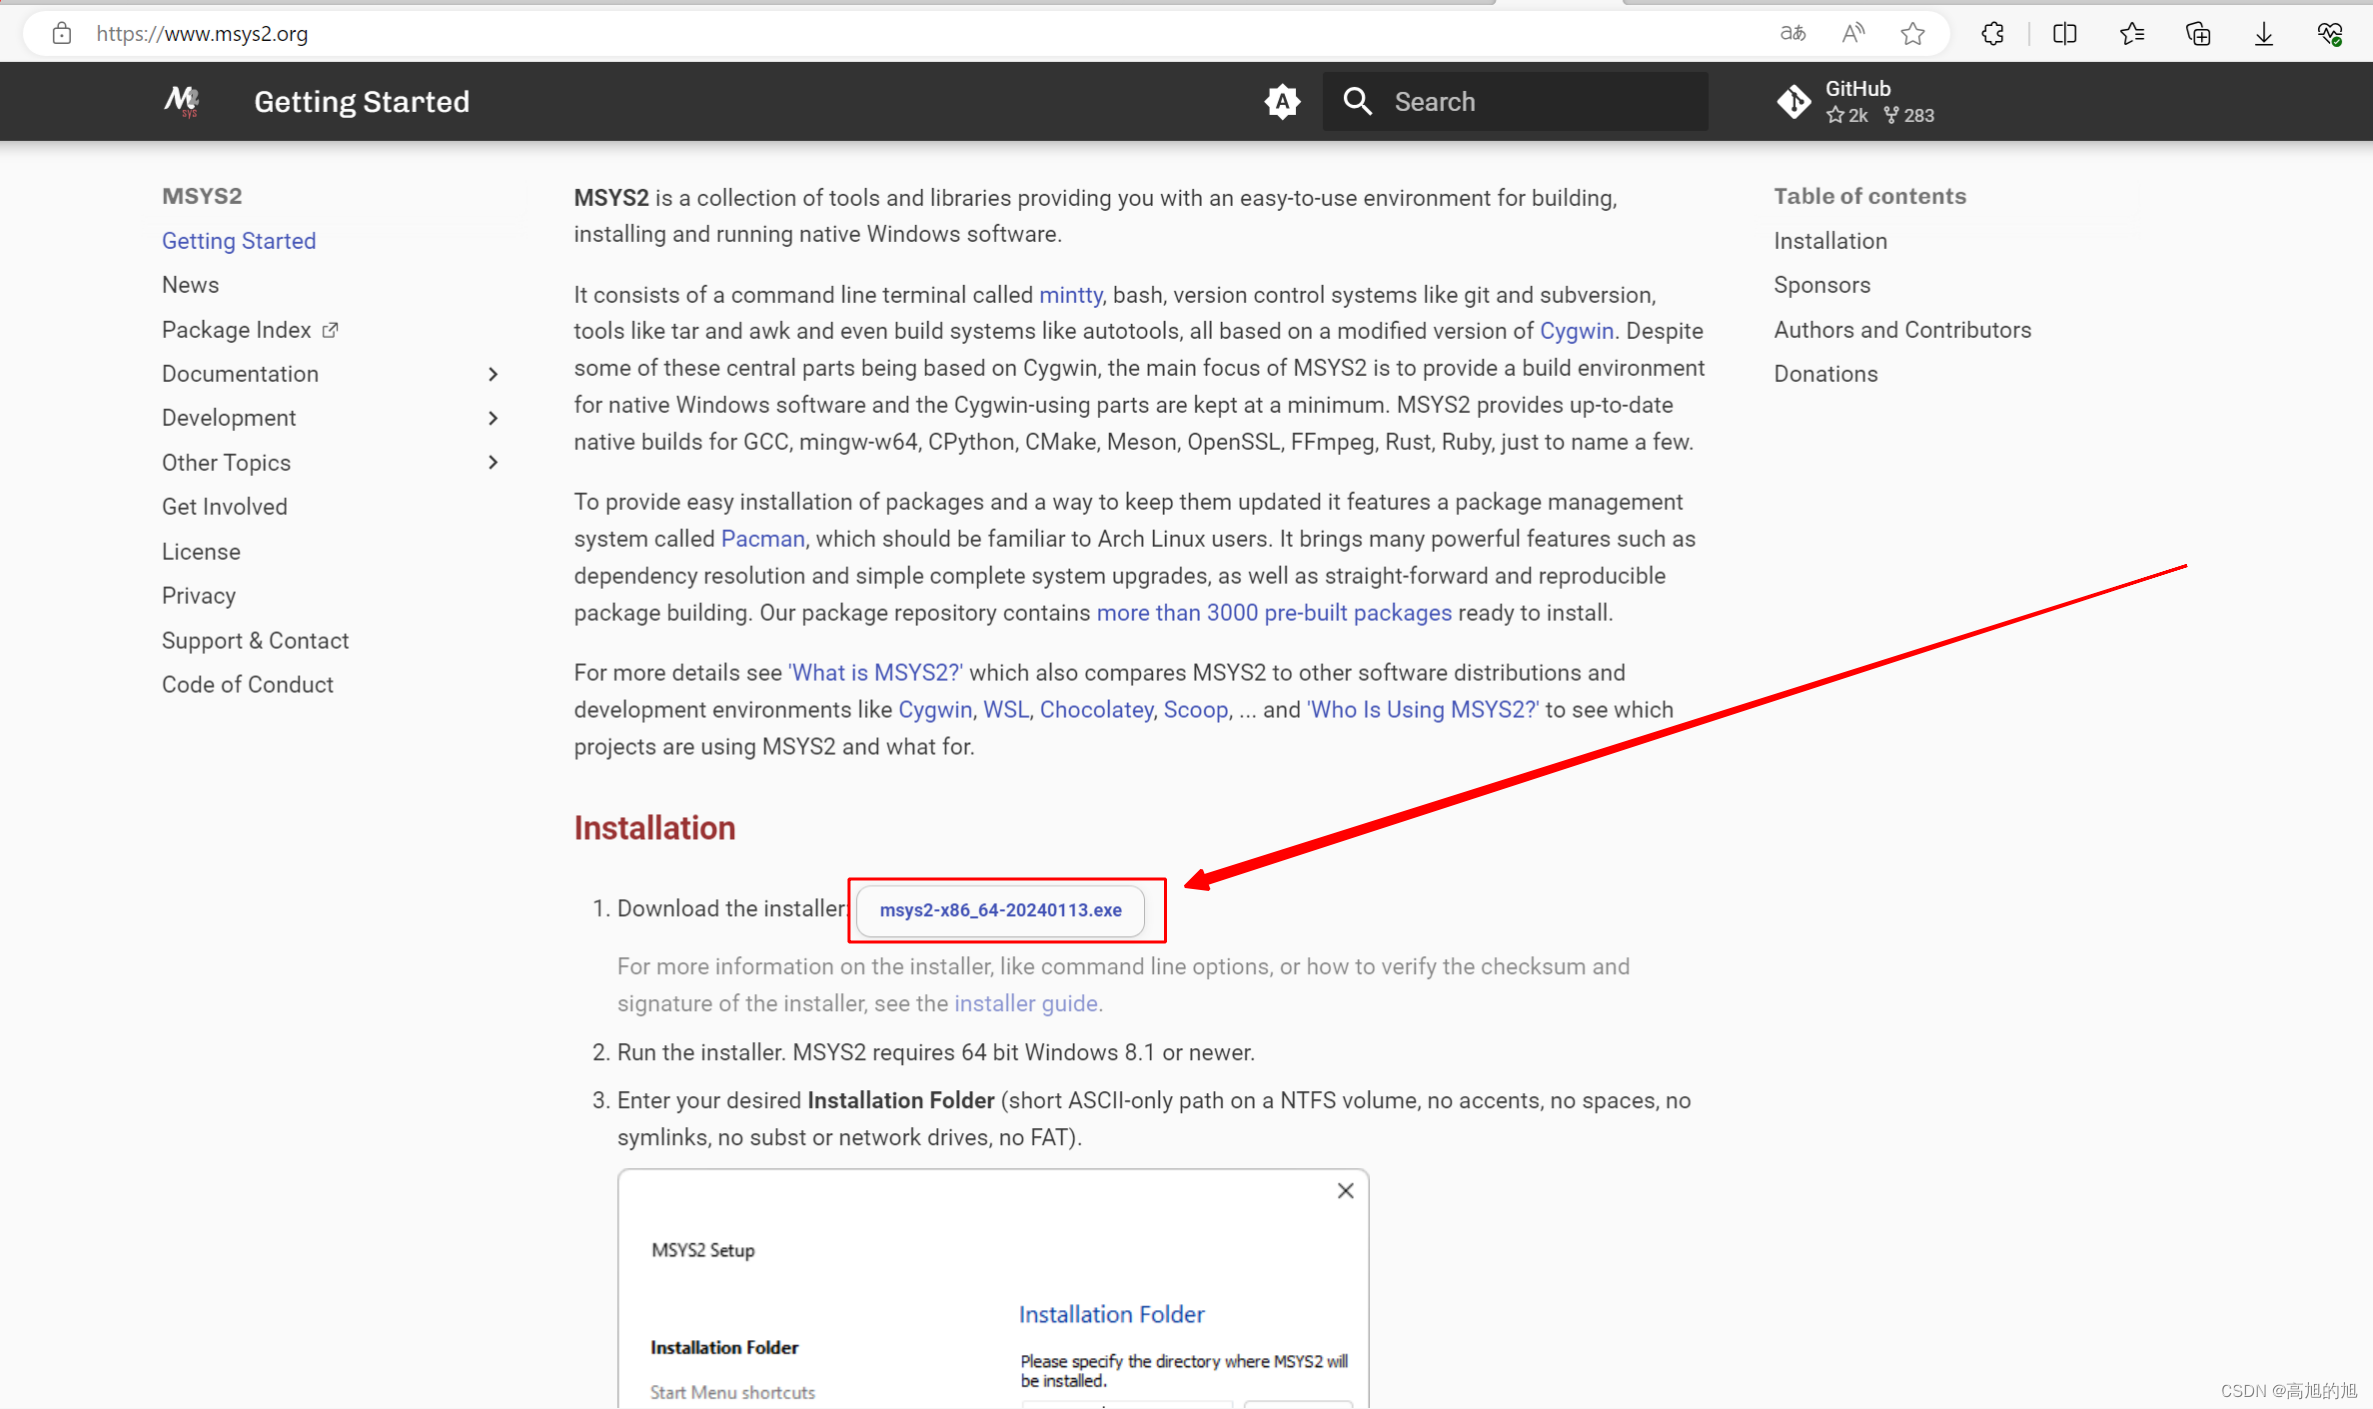Open News in the sidebar navigation
Screen dimensions: 2373x1409
[x=190, y=284]
